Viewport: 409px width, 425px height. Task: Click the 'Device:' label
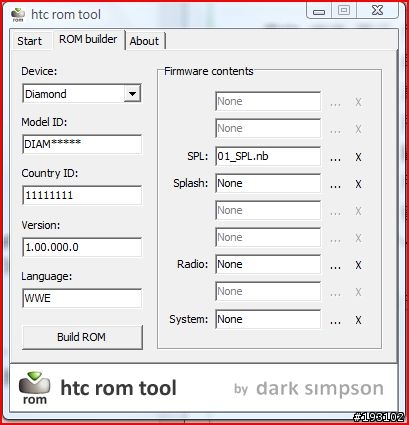39,71
